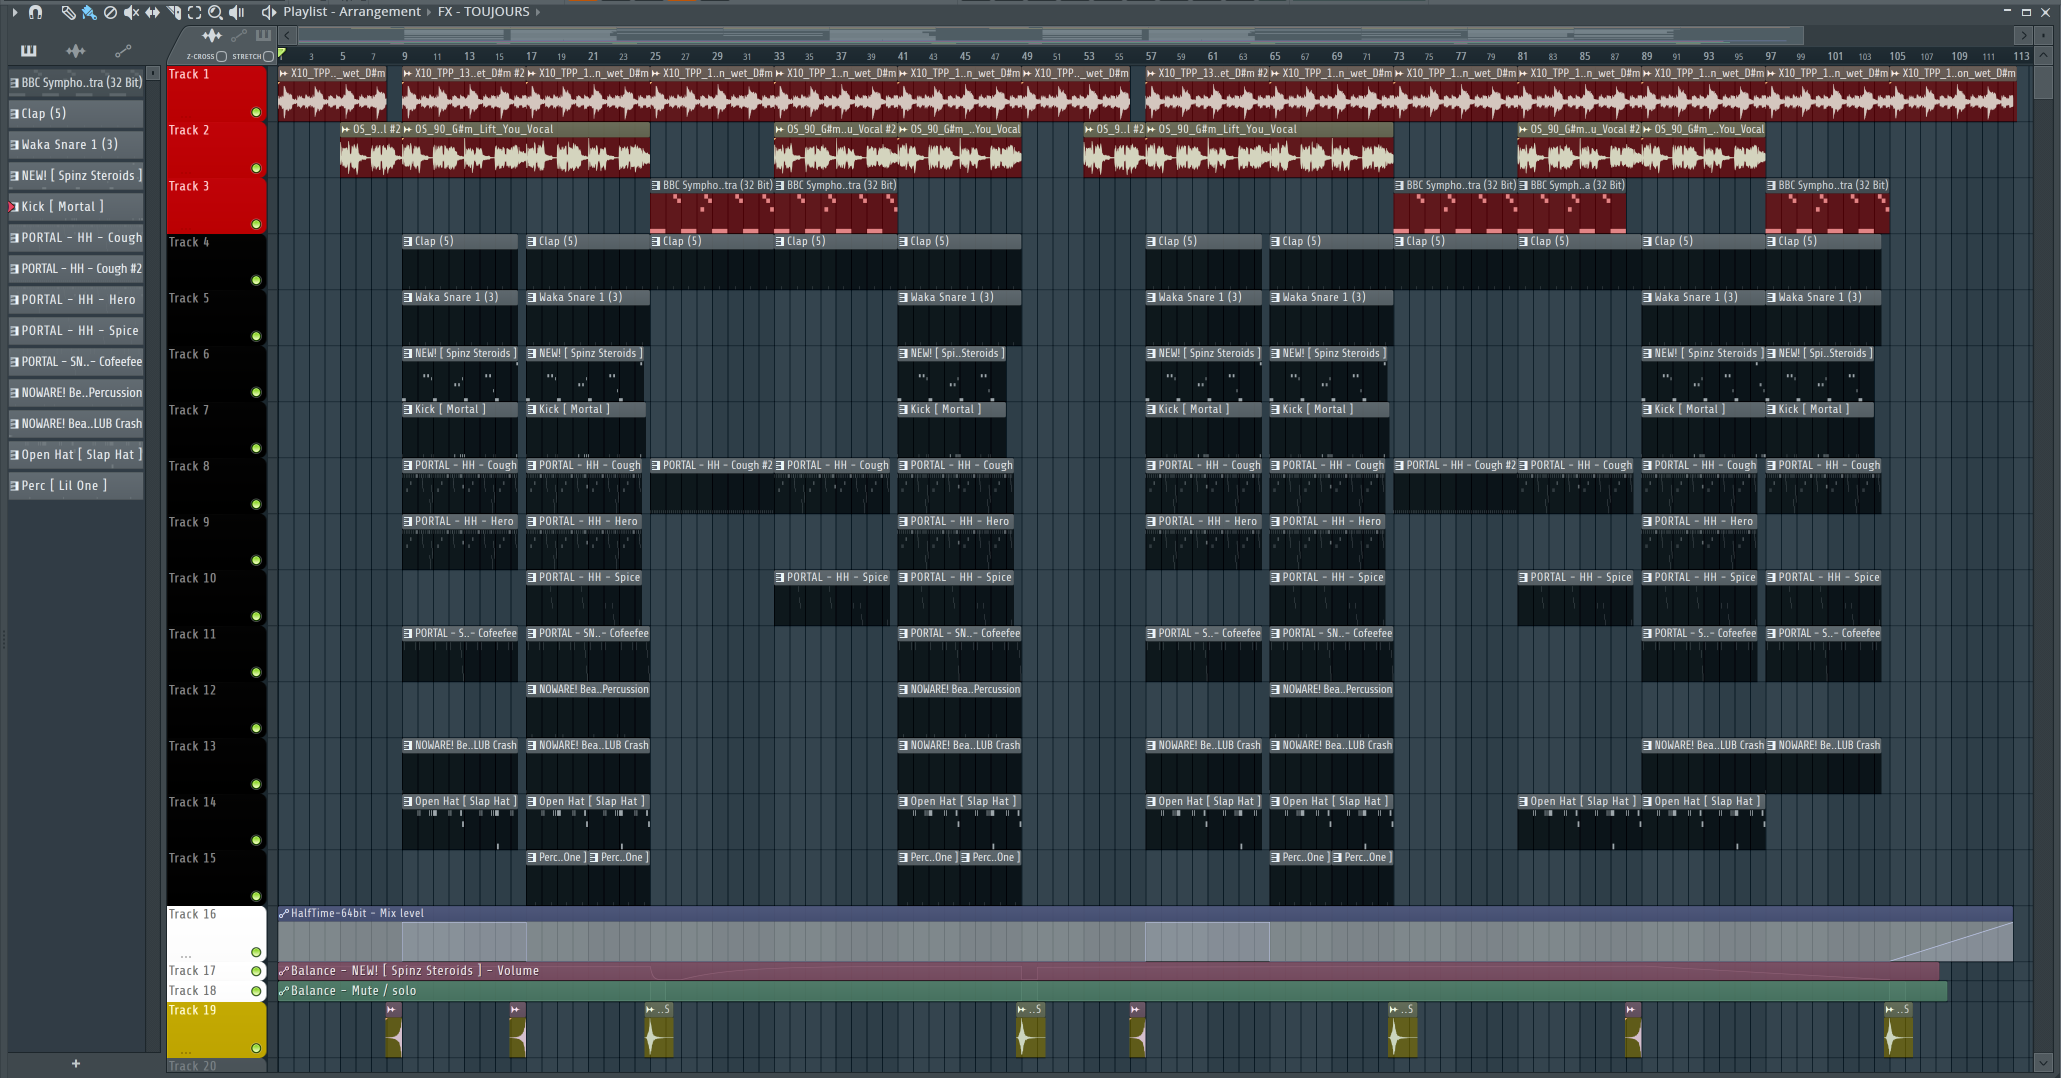Click the pattern picker top scroll button
This screenshot has width=2061, height=1078.
(x=153, y=73)
